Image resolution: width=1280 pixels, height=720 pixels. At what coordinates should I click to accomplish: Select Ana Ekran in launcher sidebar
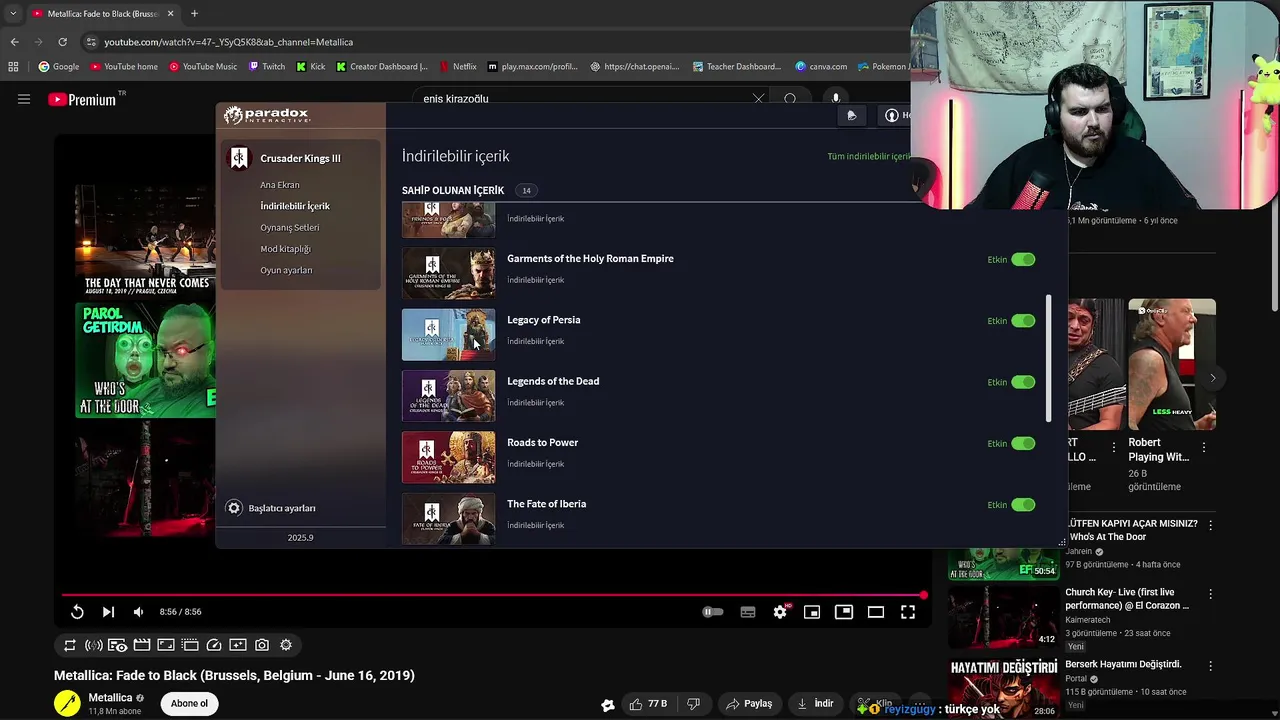(280, 185)
